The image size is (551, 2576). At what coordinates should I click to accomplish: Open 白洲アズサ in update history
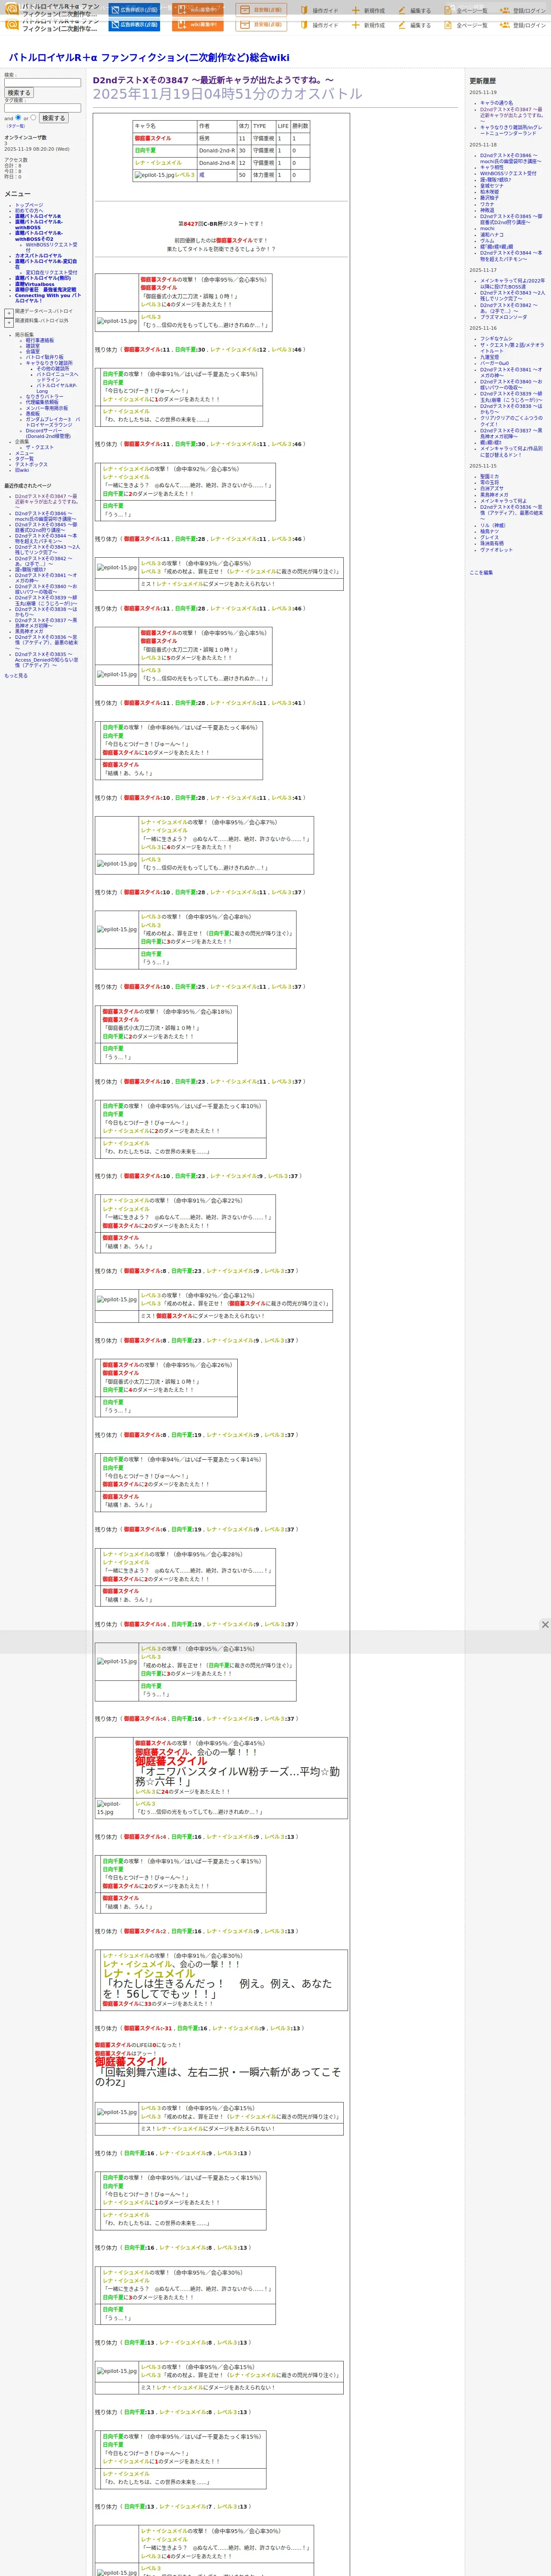point(492,489)
